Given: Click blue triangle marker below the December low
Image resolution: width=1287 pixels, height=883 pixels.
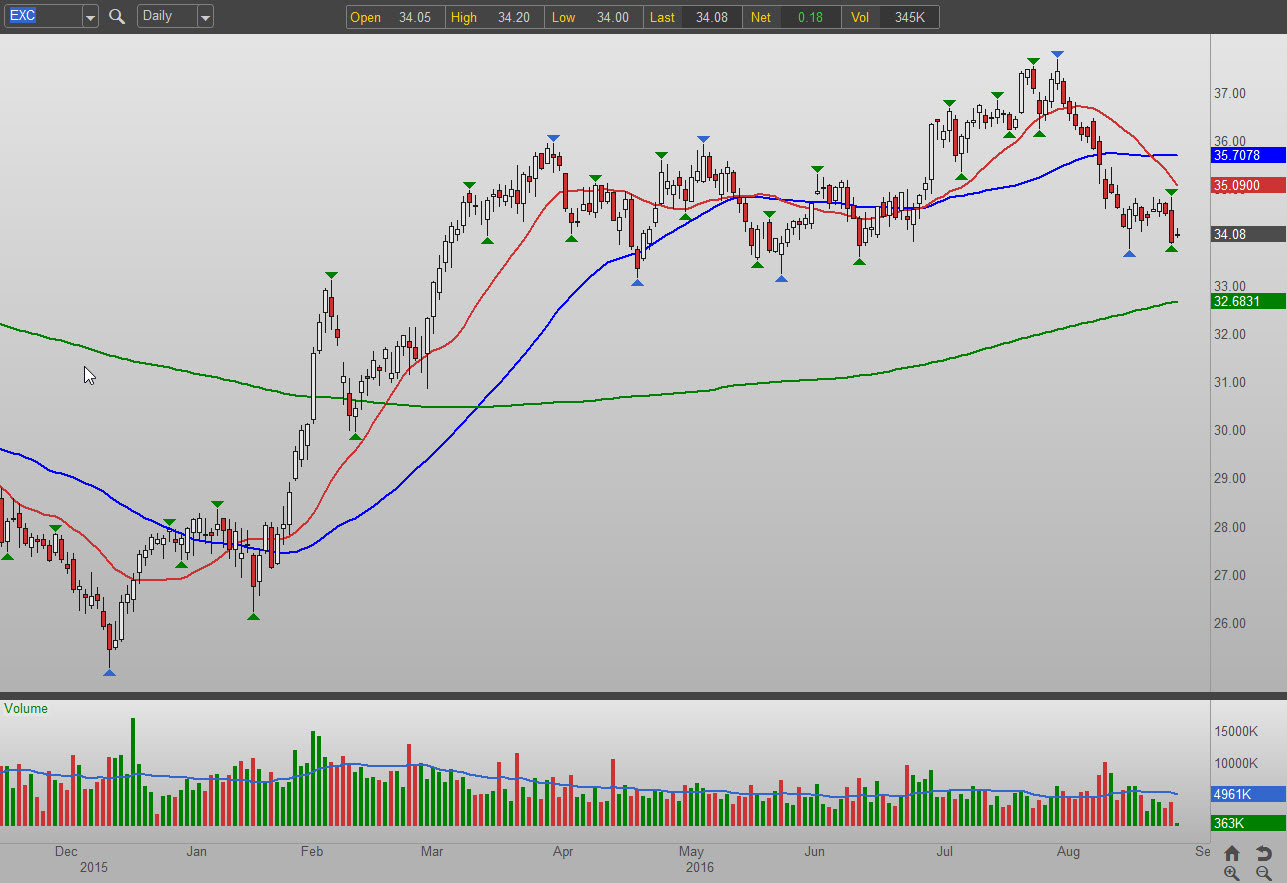Looking at the screenshot, I should (x=109, y=673).
